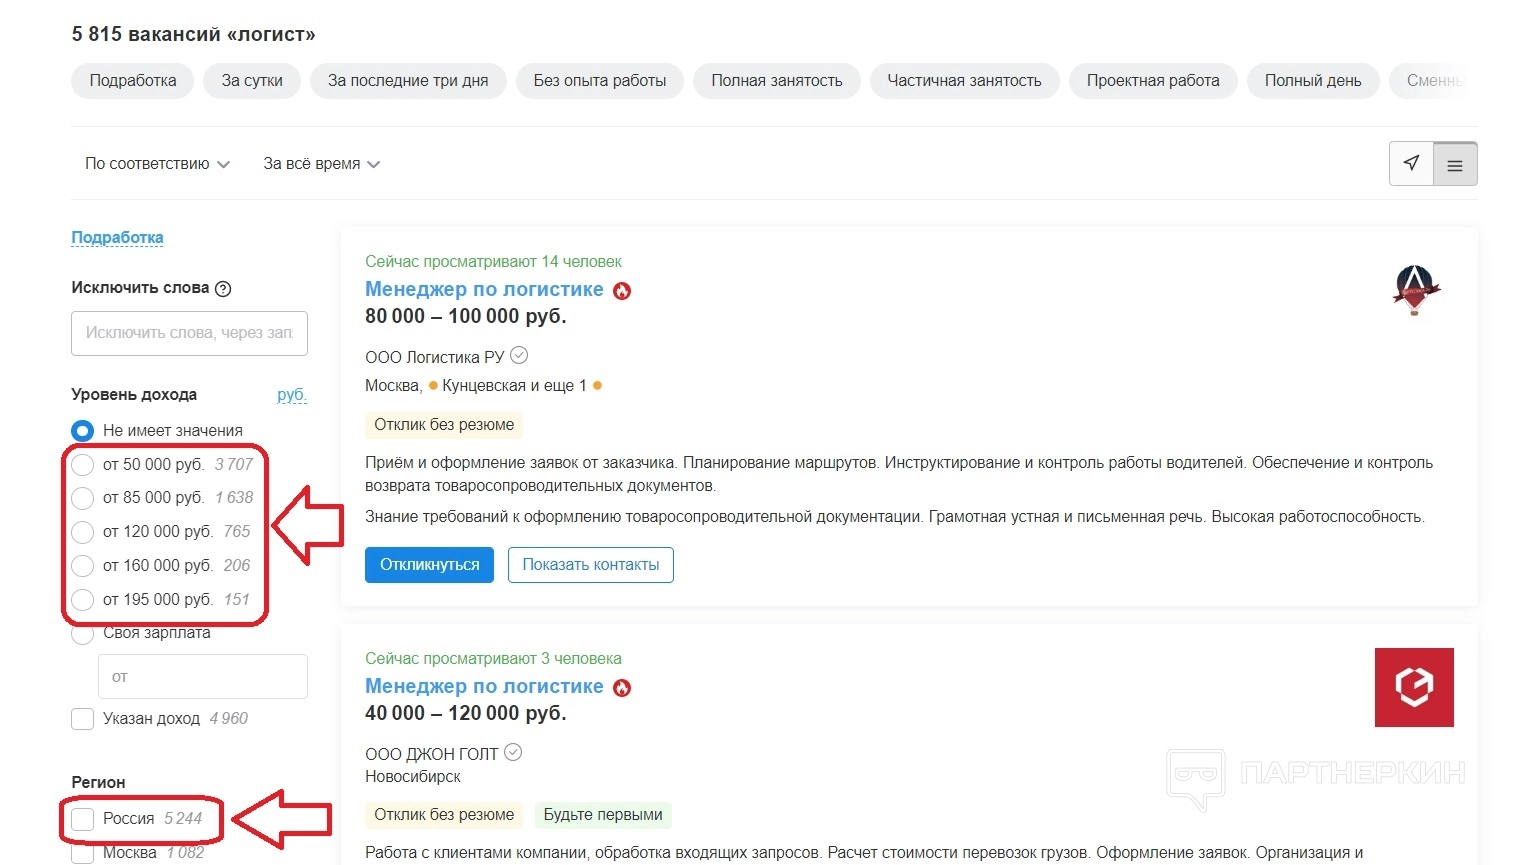Change currency via the руб. selector
The height and width of the screenshot is (865, 1517).
(291, 395)
